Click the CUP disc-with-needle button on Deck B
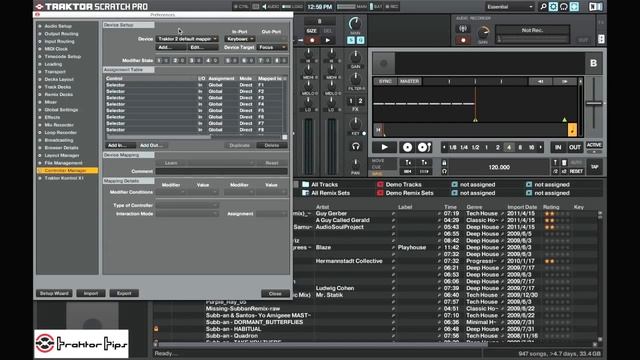This screenshot has height=360, width=640. coord(424,147)
